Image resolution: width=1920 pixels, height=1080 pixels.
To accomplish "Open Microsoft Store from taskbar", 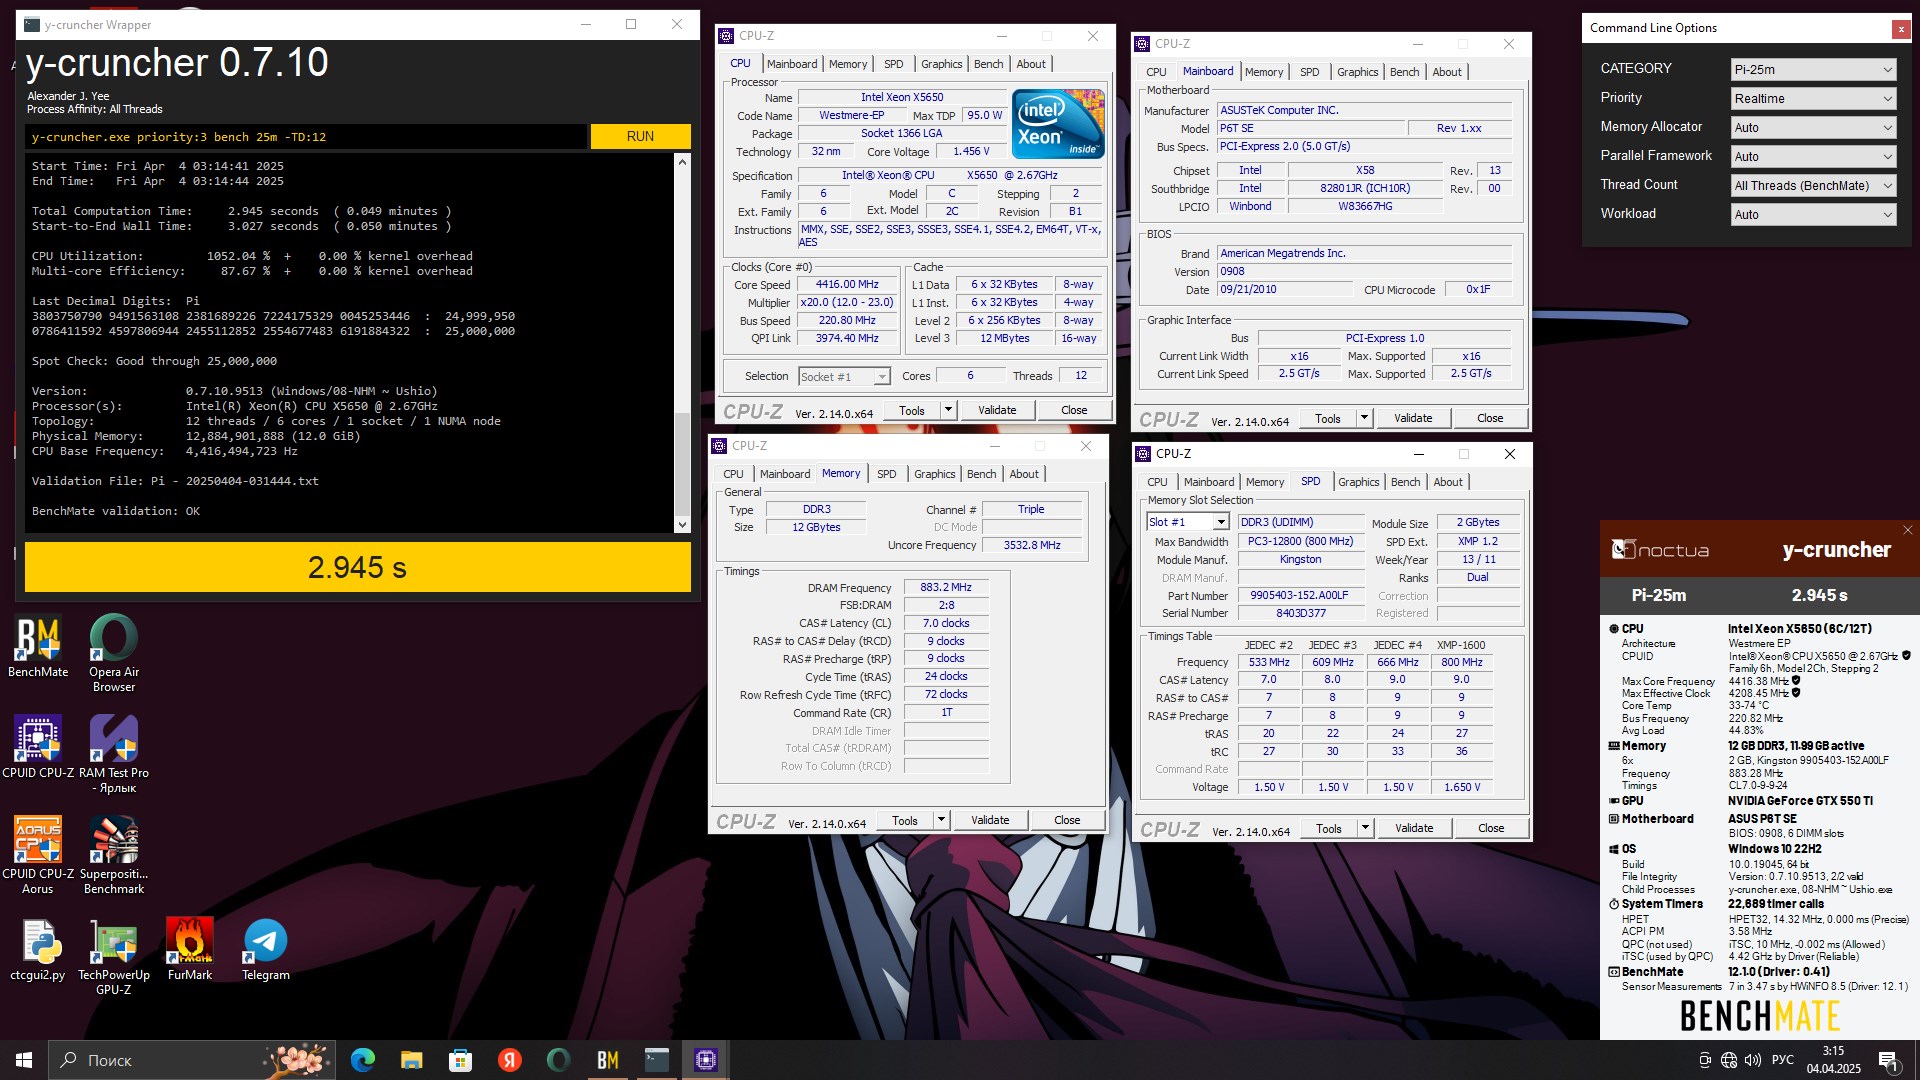I will tap(460, 1060).
